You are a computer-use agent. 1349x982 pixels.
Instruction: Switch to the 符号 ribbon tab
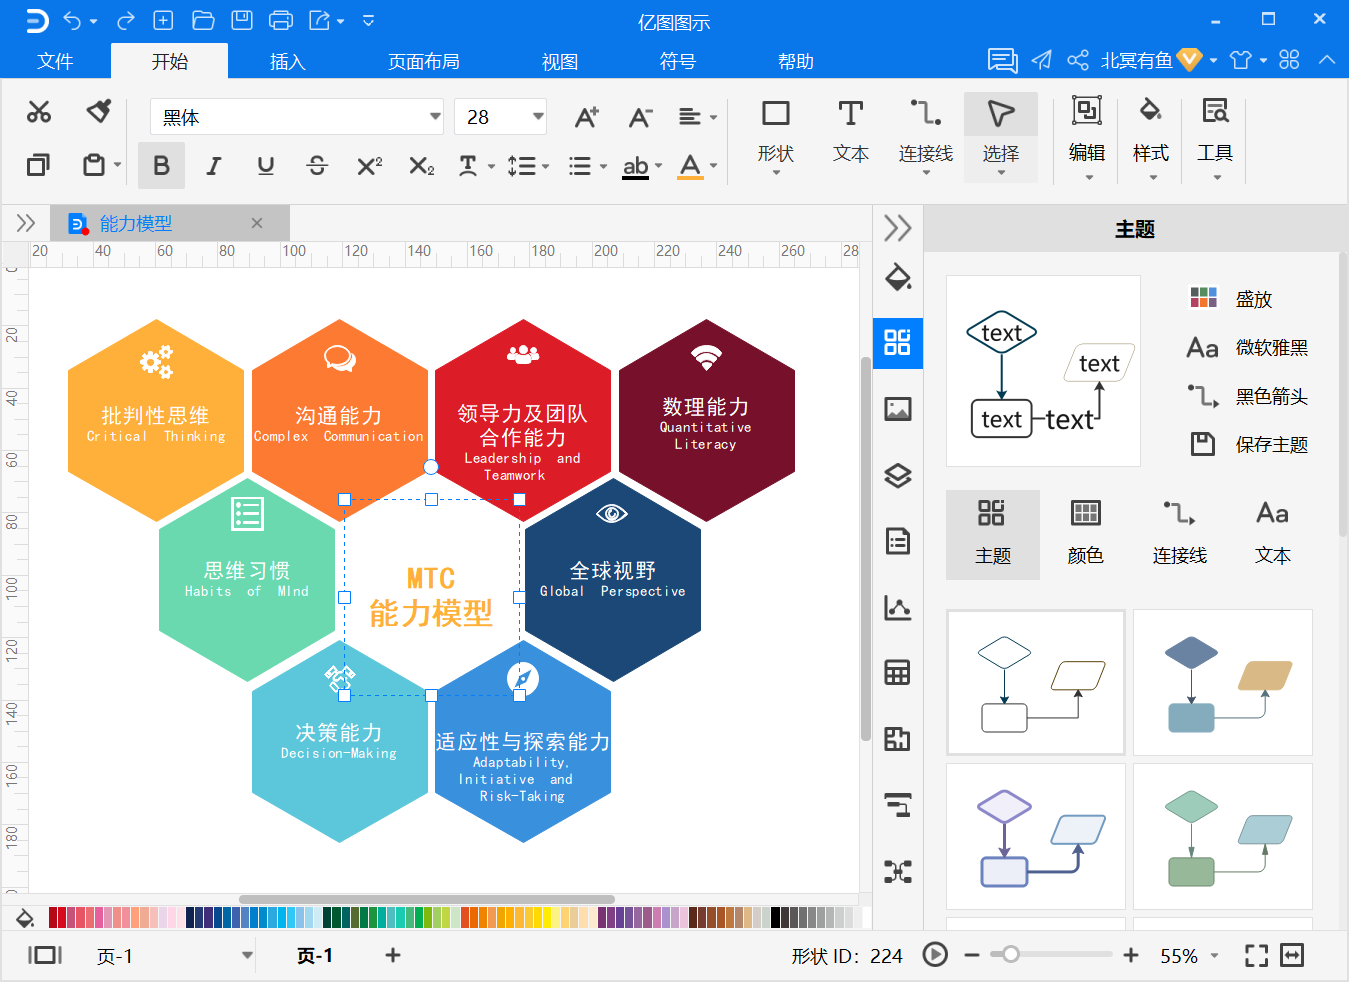(x=677, y=61)
